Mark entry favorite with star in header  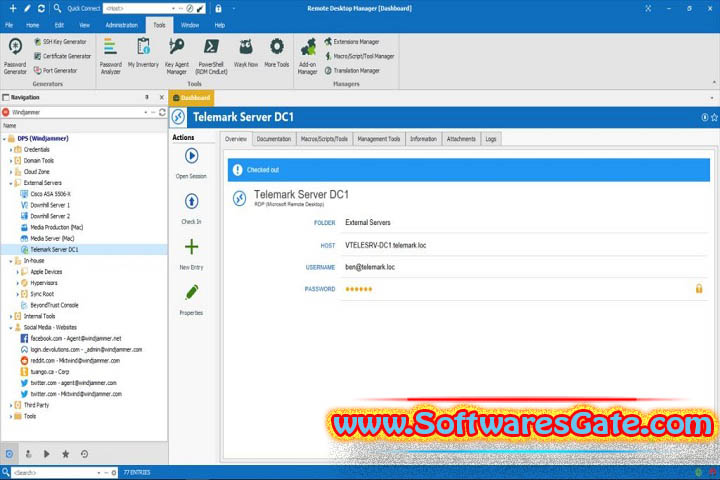click(714, 118)
